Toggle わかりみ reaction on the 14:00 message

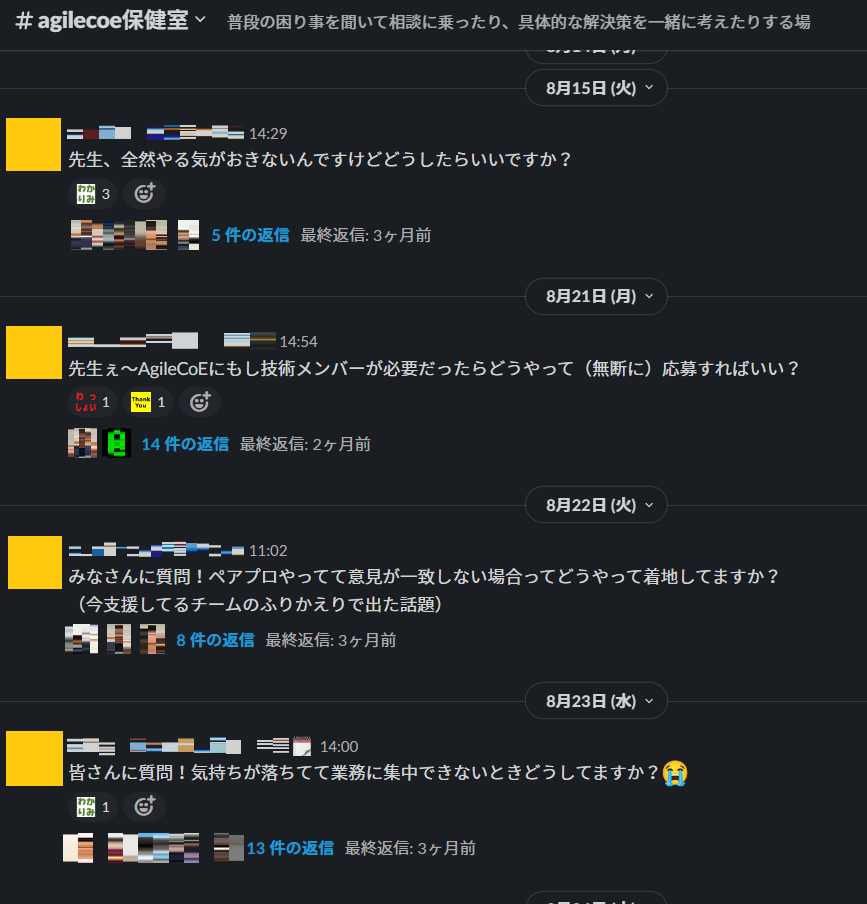coord(93,807)
